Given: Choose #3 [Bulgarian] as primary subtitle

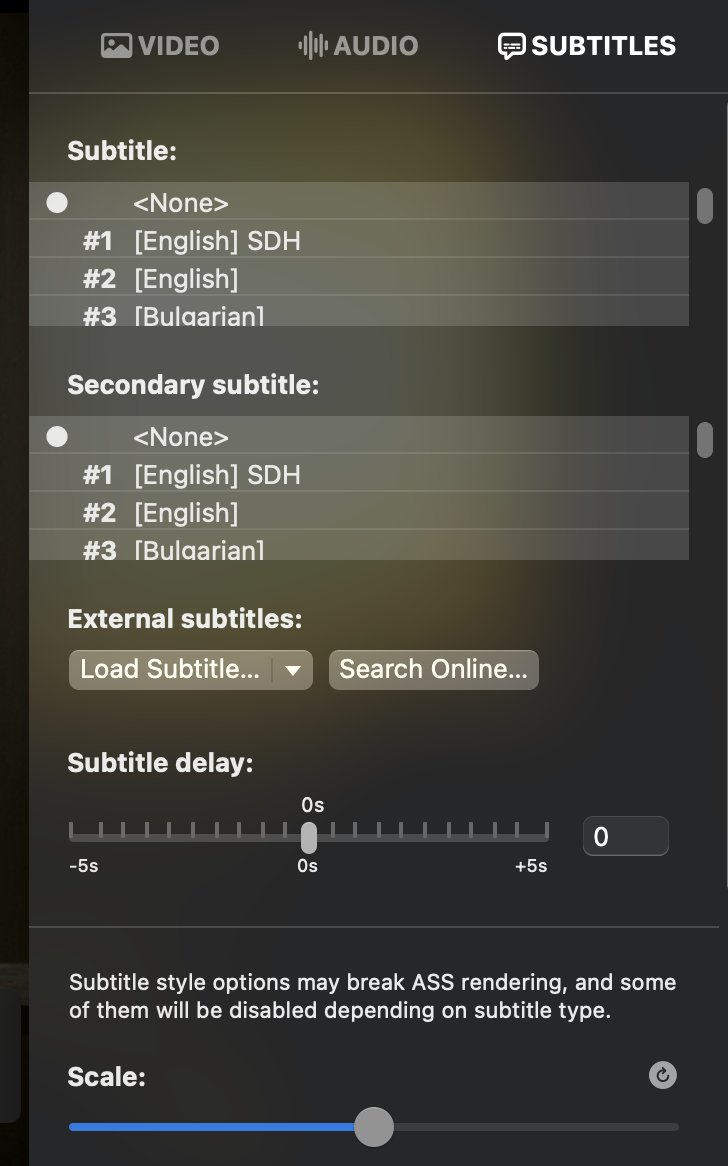Looking at the screenshot, I should (358, 312).
